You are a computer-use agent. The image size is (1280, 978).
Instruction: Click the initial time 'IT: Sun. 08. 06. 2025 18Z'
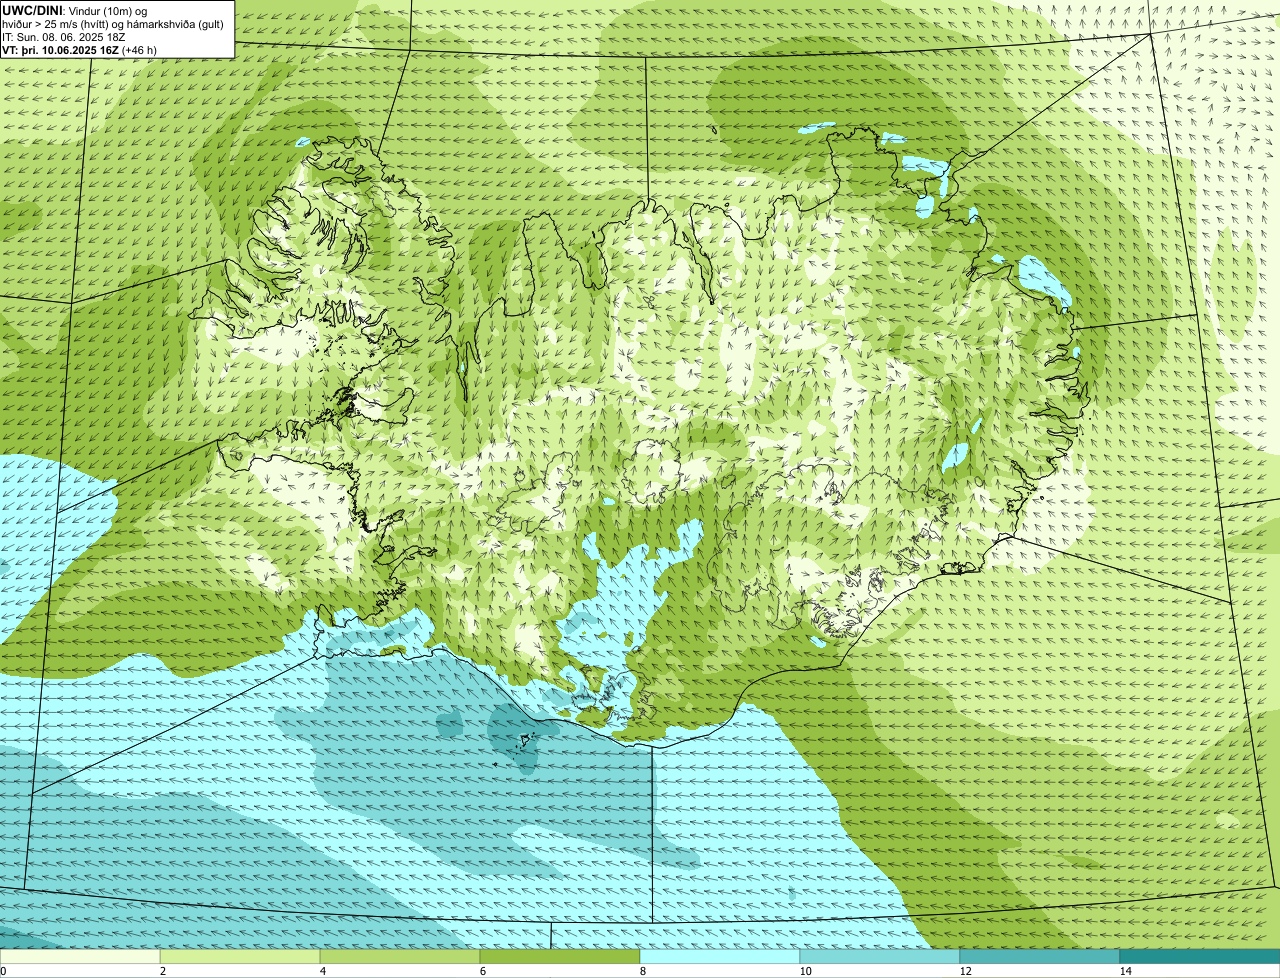(x=64, y=37)
